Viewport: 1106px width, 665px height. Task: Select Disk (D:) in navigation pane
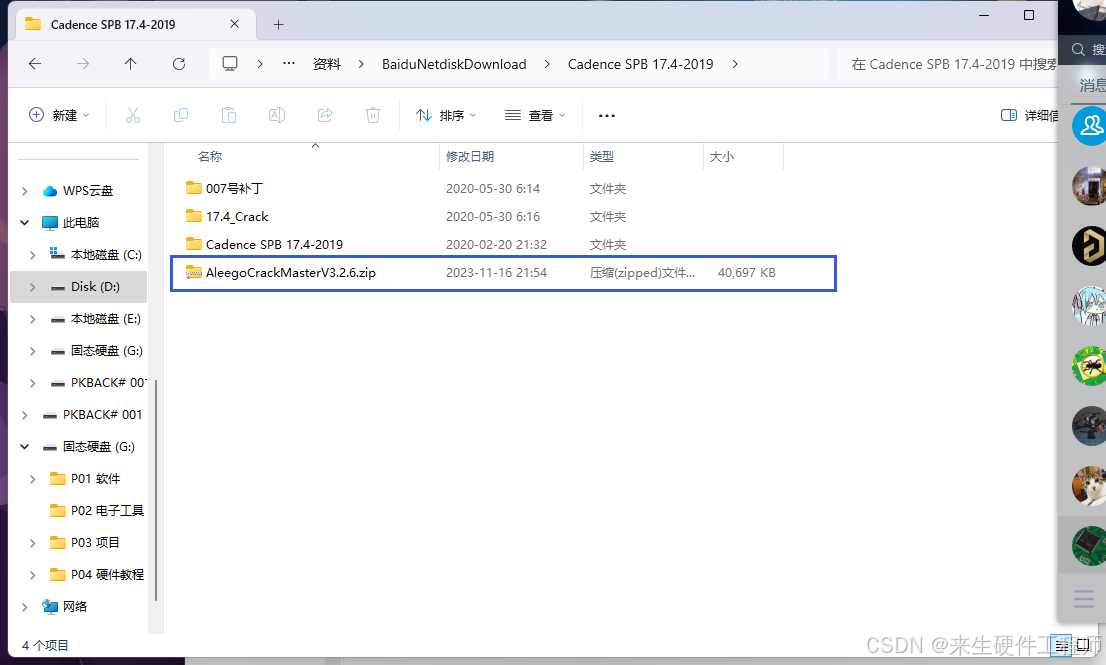(x=95, y=287)
